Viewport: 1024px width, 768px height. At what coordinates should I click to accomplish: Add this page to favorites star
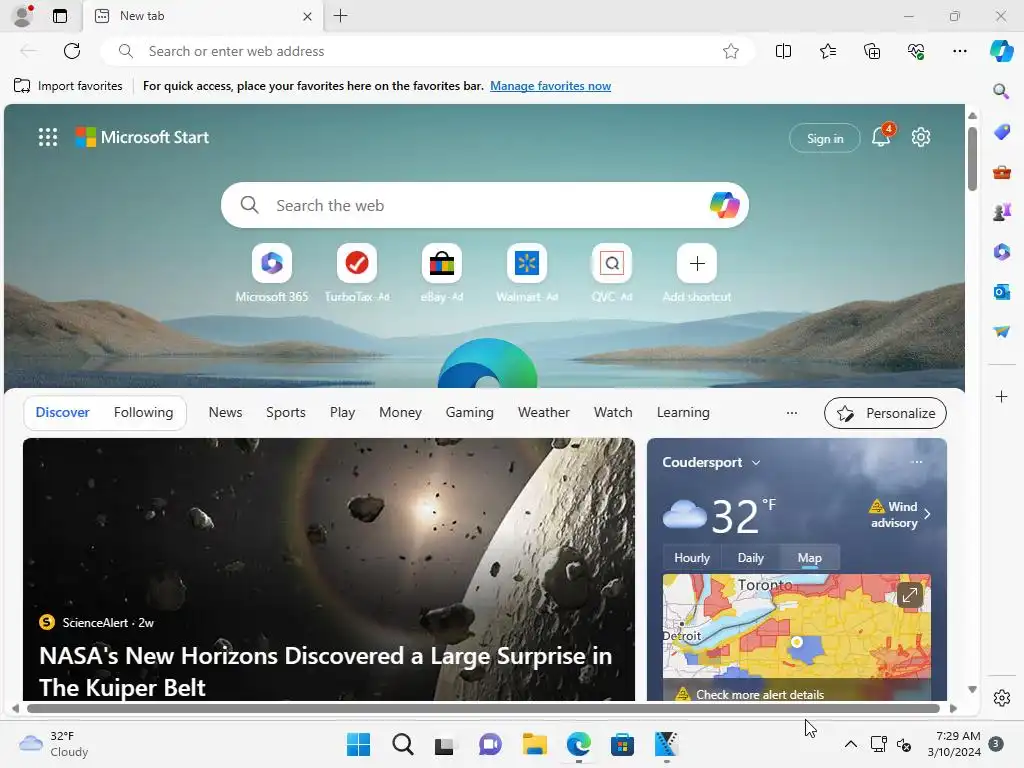point(731,51)
